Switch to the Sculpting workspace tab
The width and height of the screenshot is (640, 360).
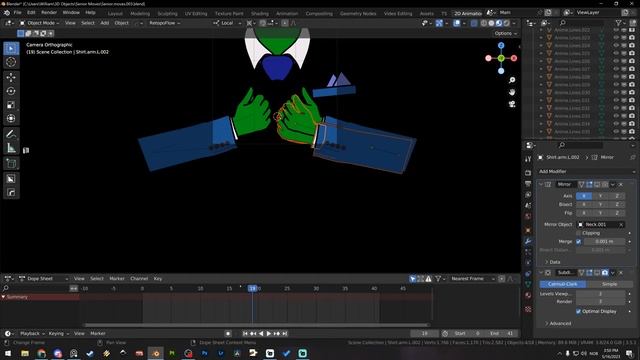point(167,13)
